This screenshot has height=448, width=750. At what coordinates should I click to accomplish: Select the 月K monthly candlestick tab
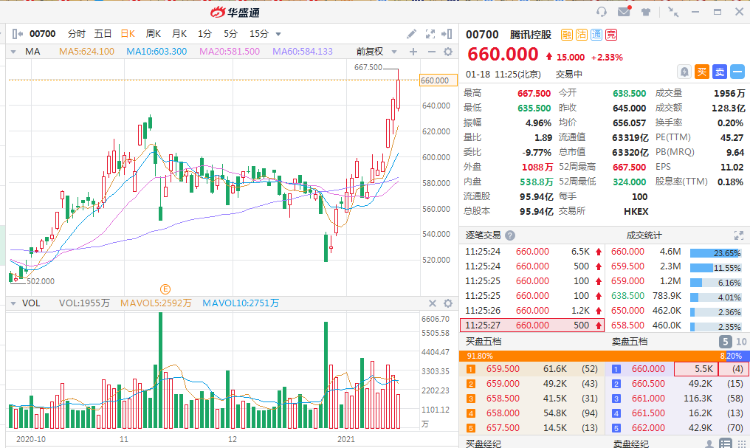coord(179,34)
